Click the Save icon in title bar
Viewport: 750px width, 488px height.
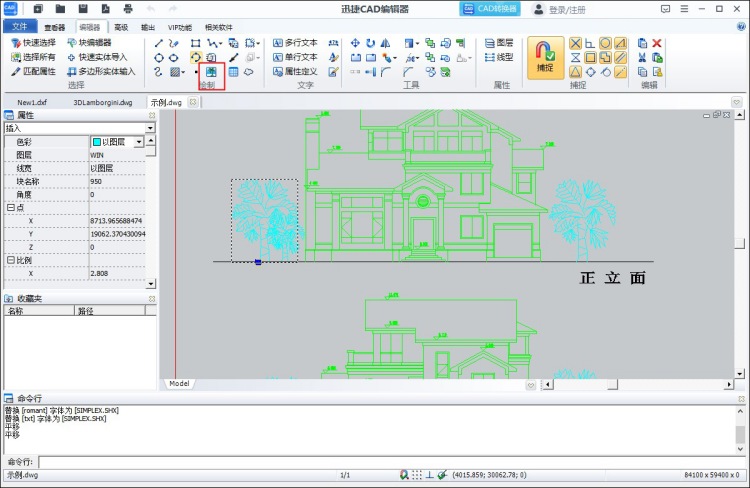click(83, 9)
